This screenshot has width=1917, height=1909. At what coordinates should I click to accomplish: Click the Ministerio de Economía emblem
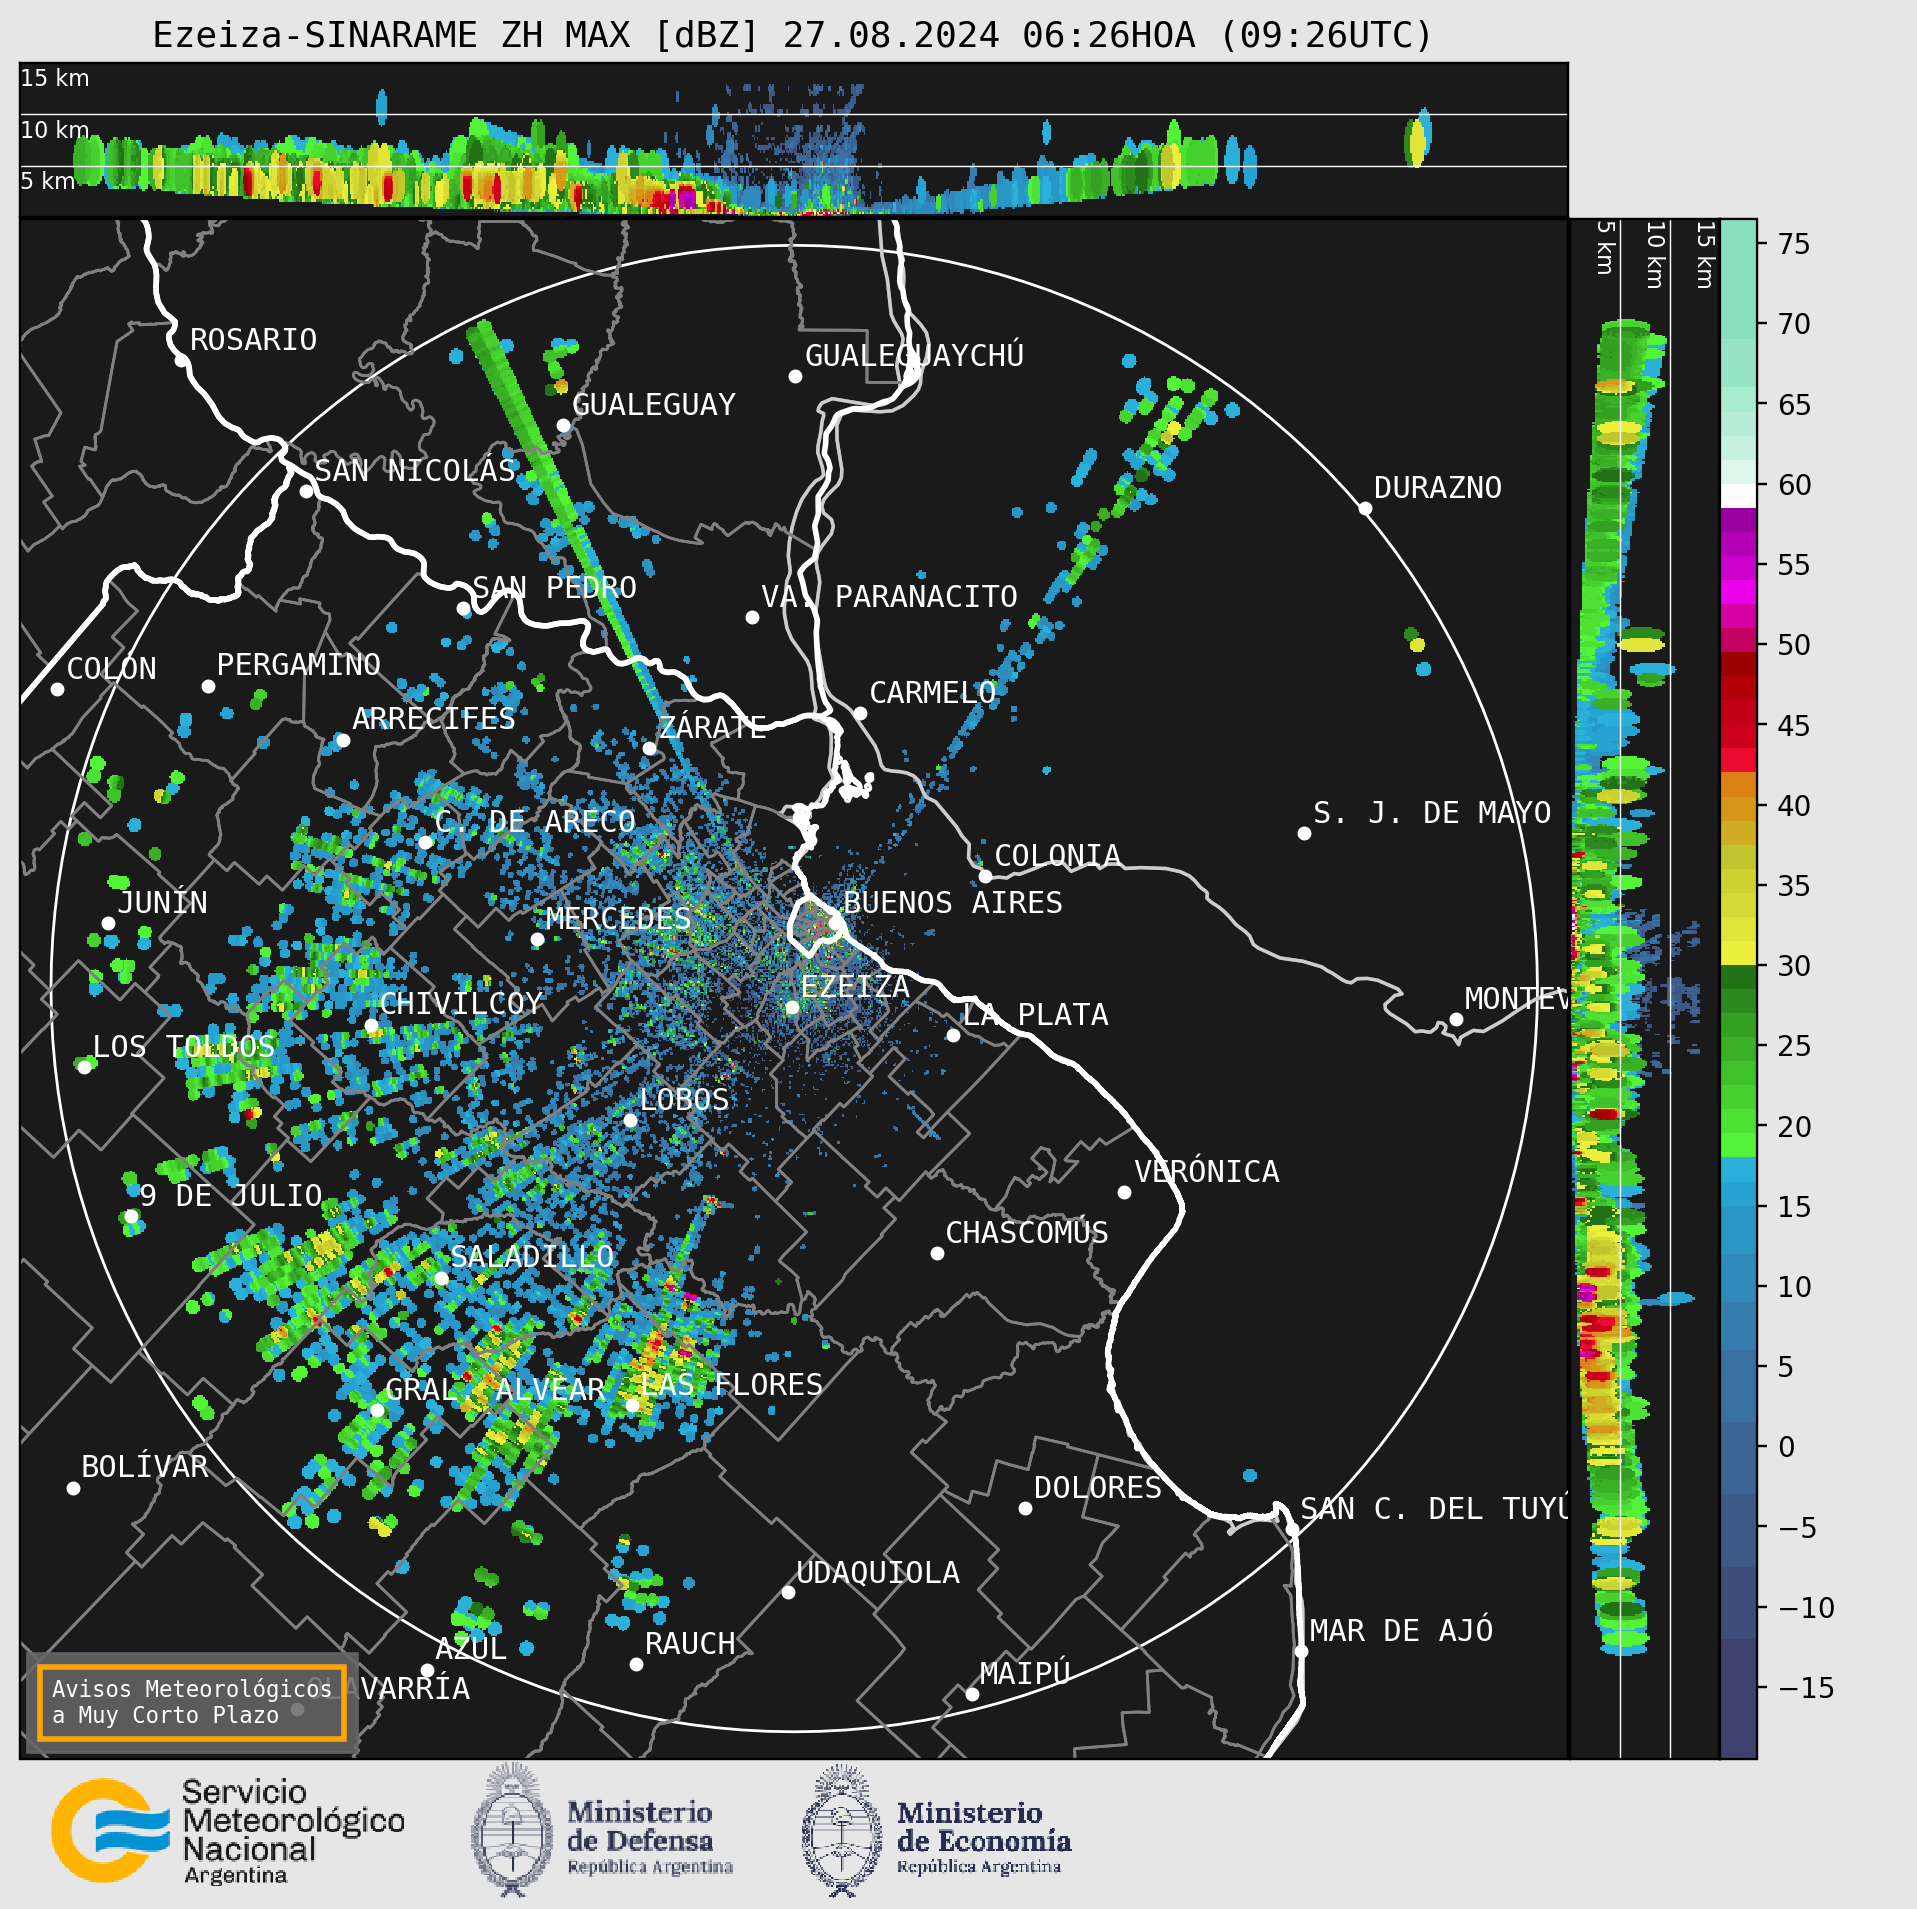click(842, 1832)
